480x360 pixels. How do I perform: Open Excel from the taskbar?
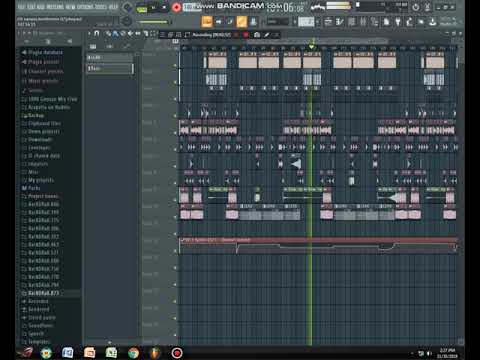(111, 353)
